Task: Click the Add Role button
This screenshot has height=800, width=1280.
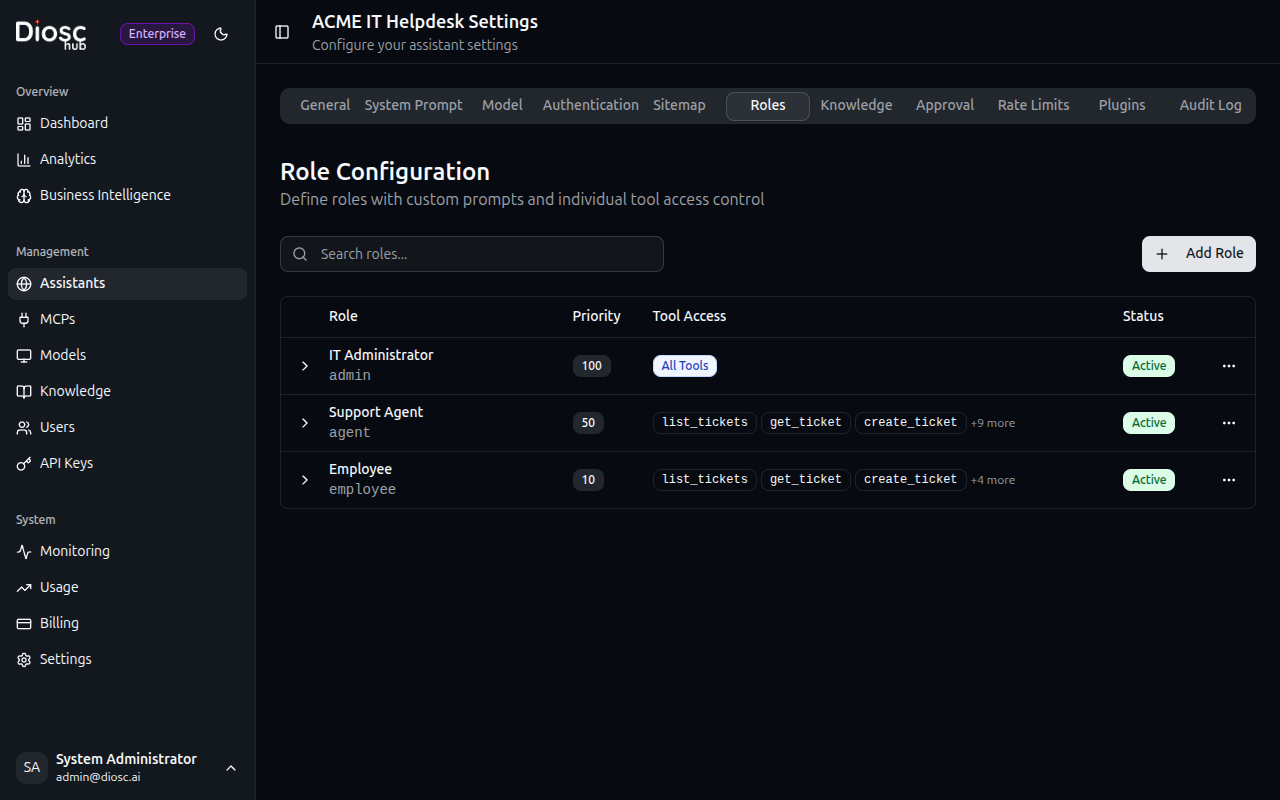Action: [x=1198, y=254]
